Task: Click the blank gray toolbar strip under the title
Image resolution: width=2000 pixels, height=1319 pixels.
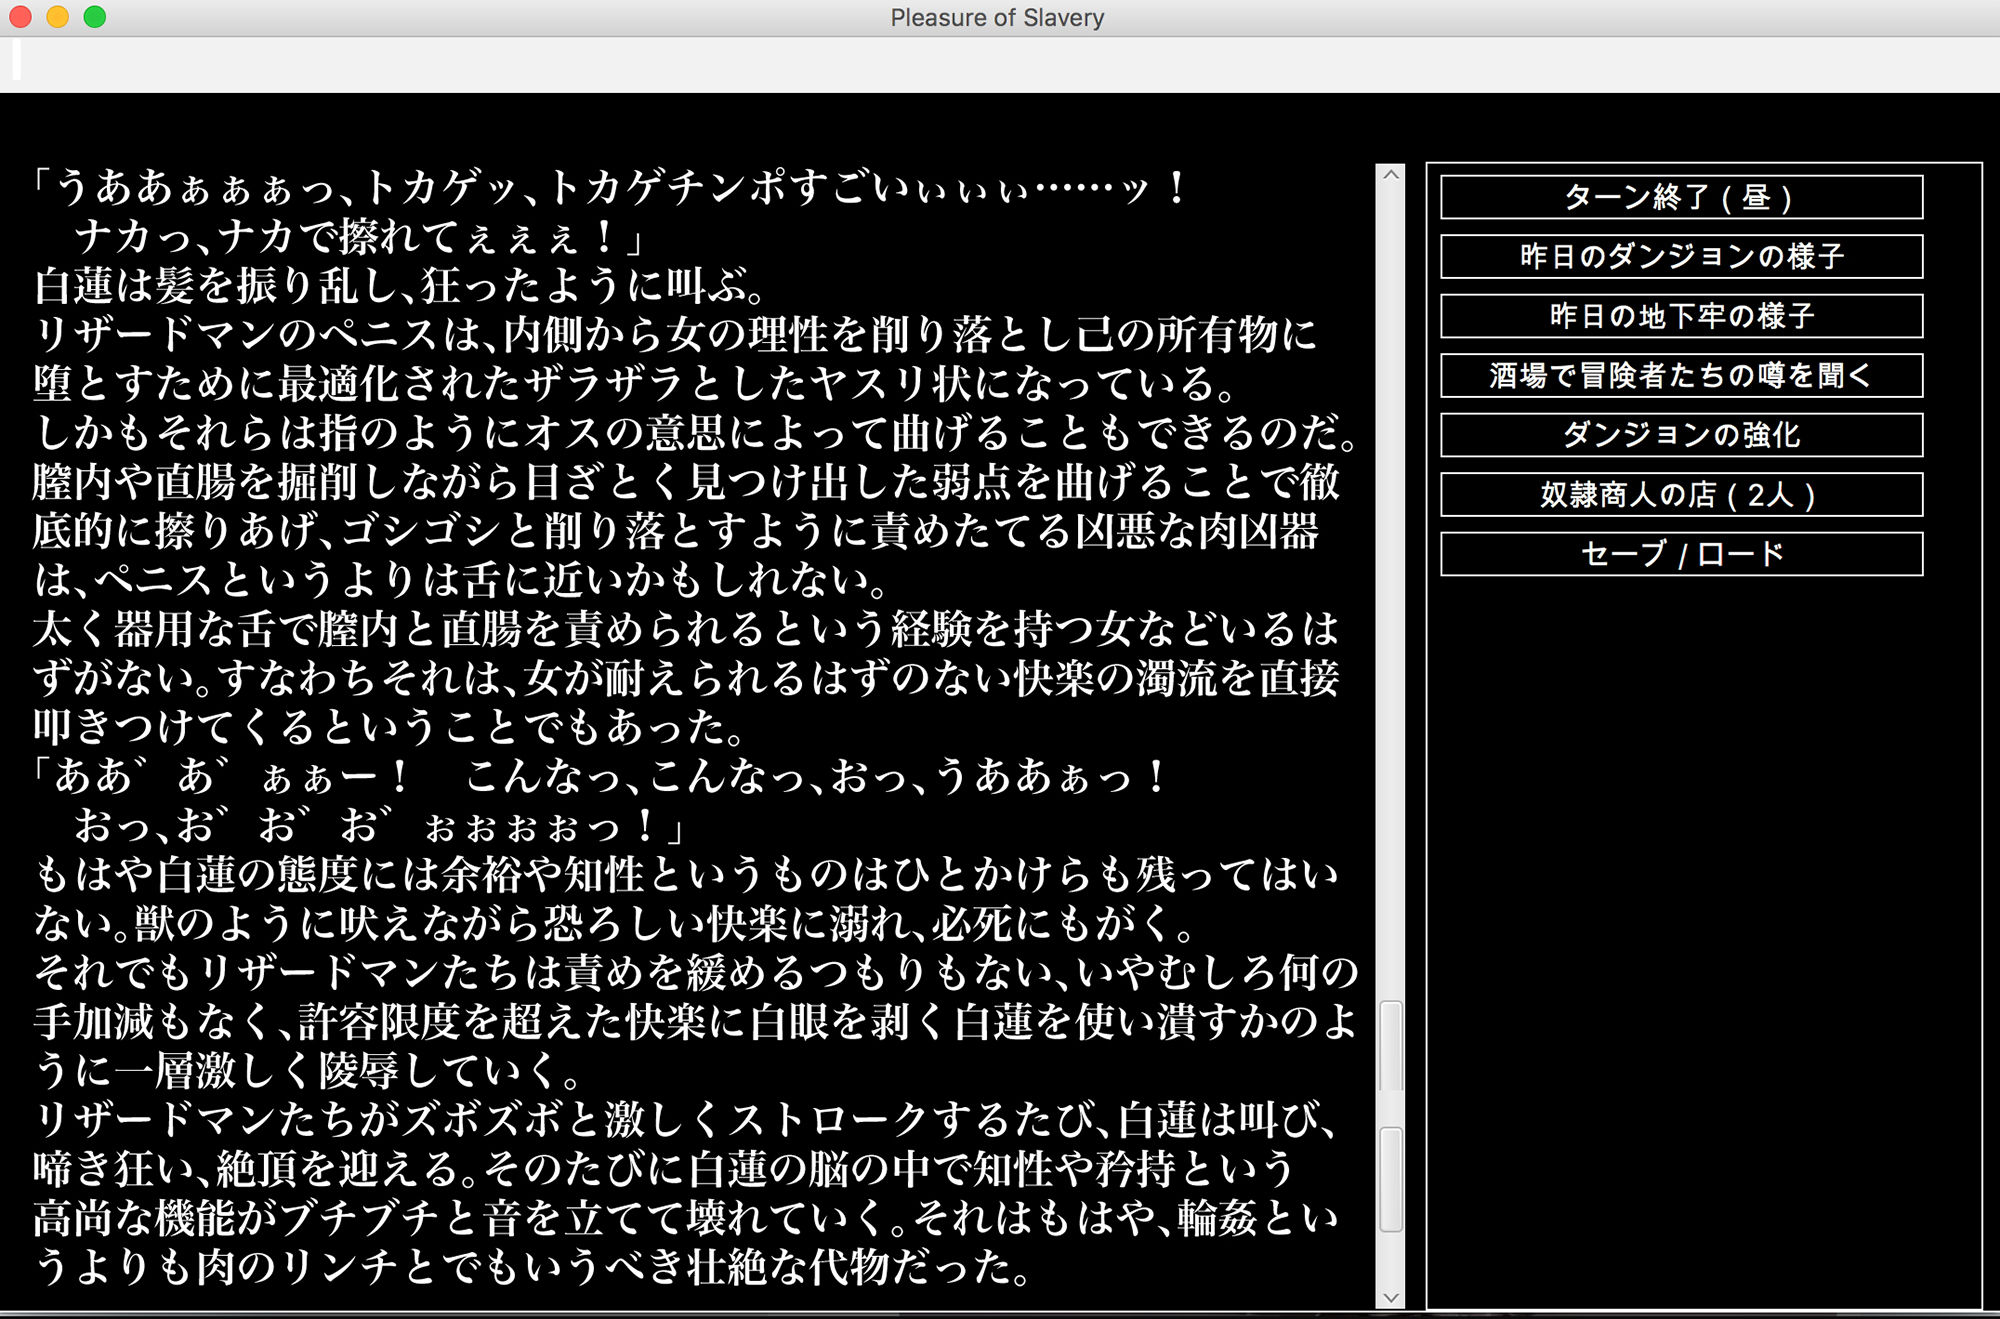Action: pos(1000,65)
